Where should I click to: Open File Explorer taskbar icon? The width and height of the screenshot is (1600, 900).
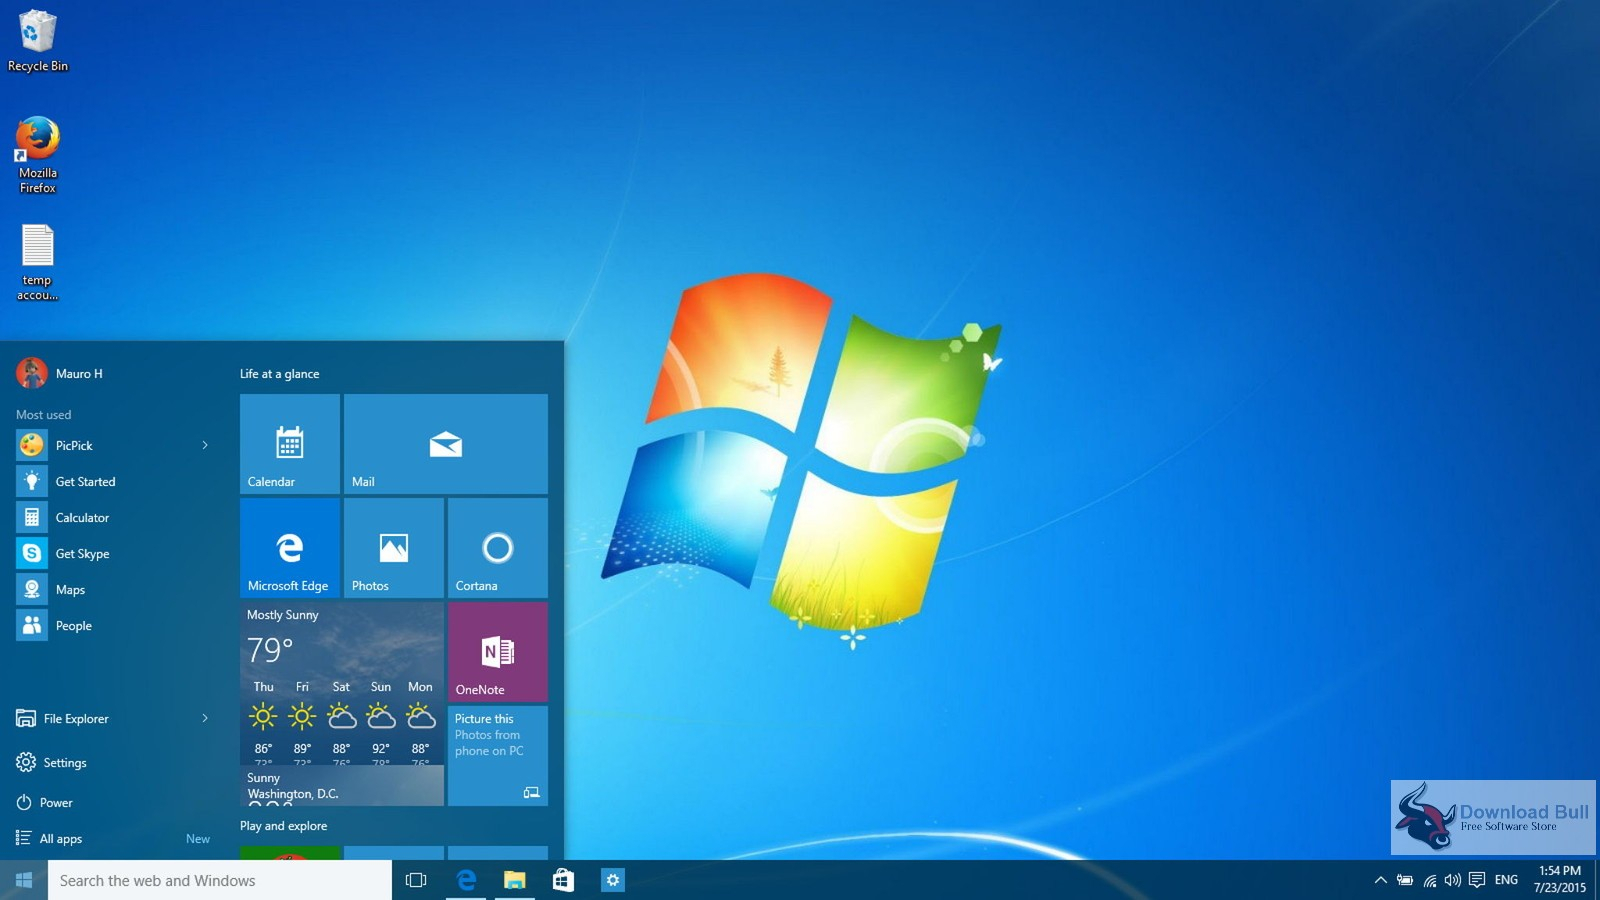(x=514, y=880)
